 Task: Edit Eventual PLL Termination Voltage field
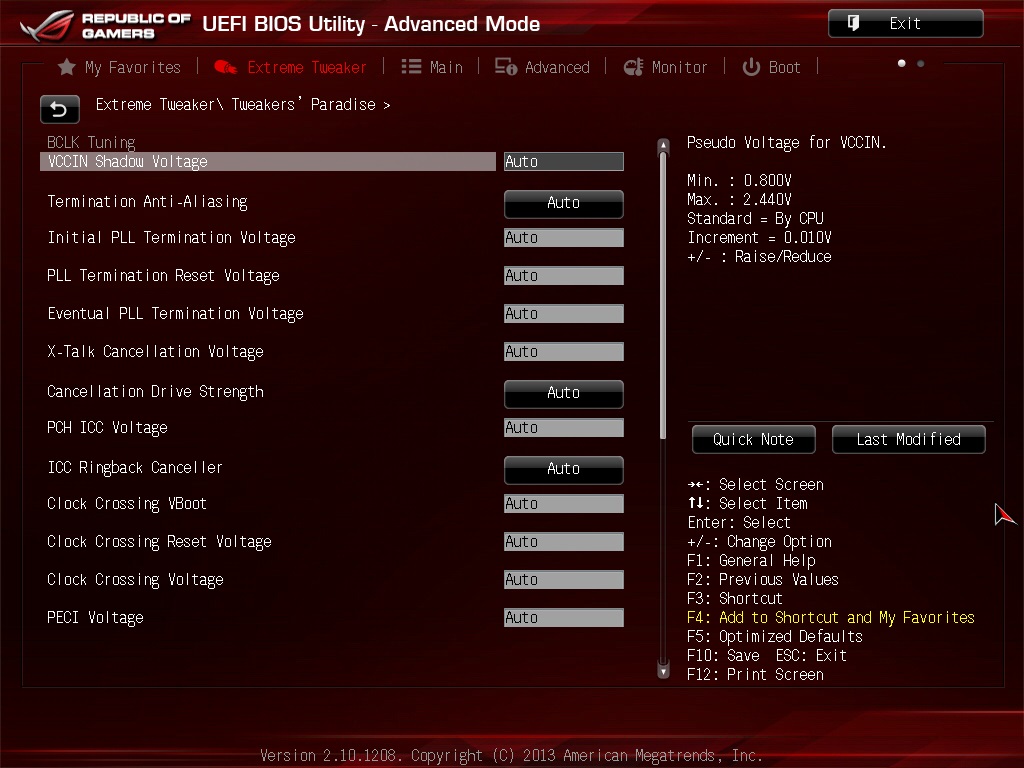point(564,313)
